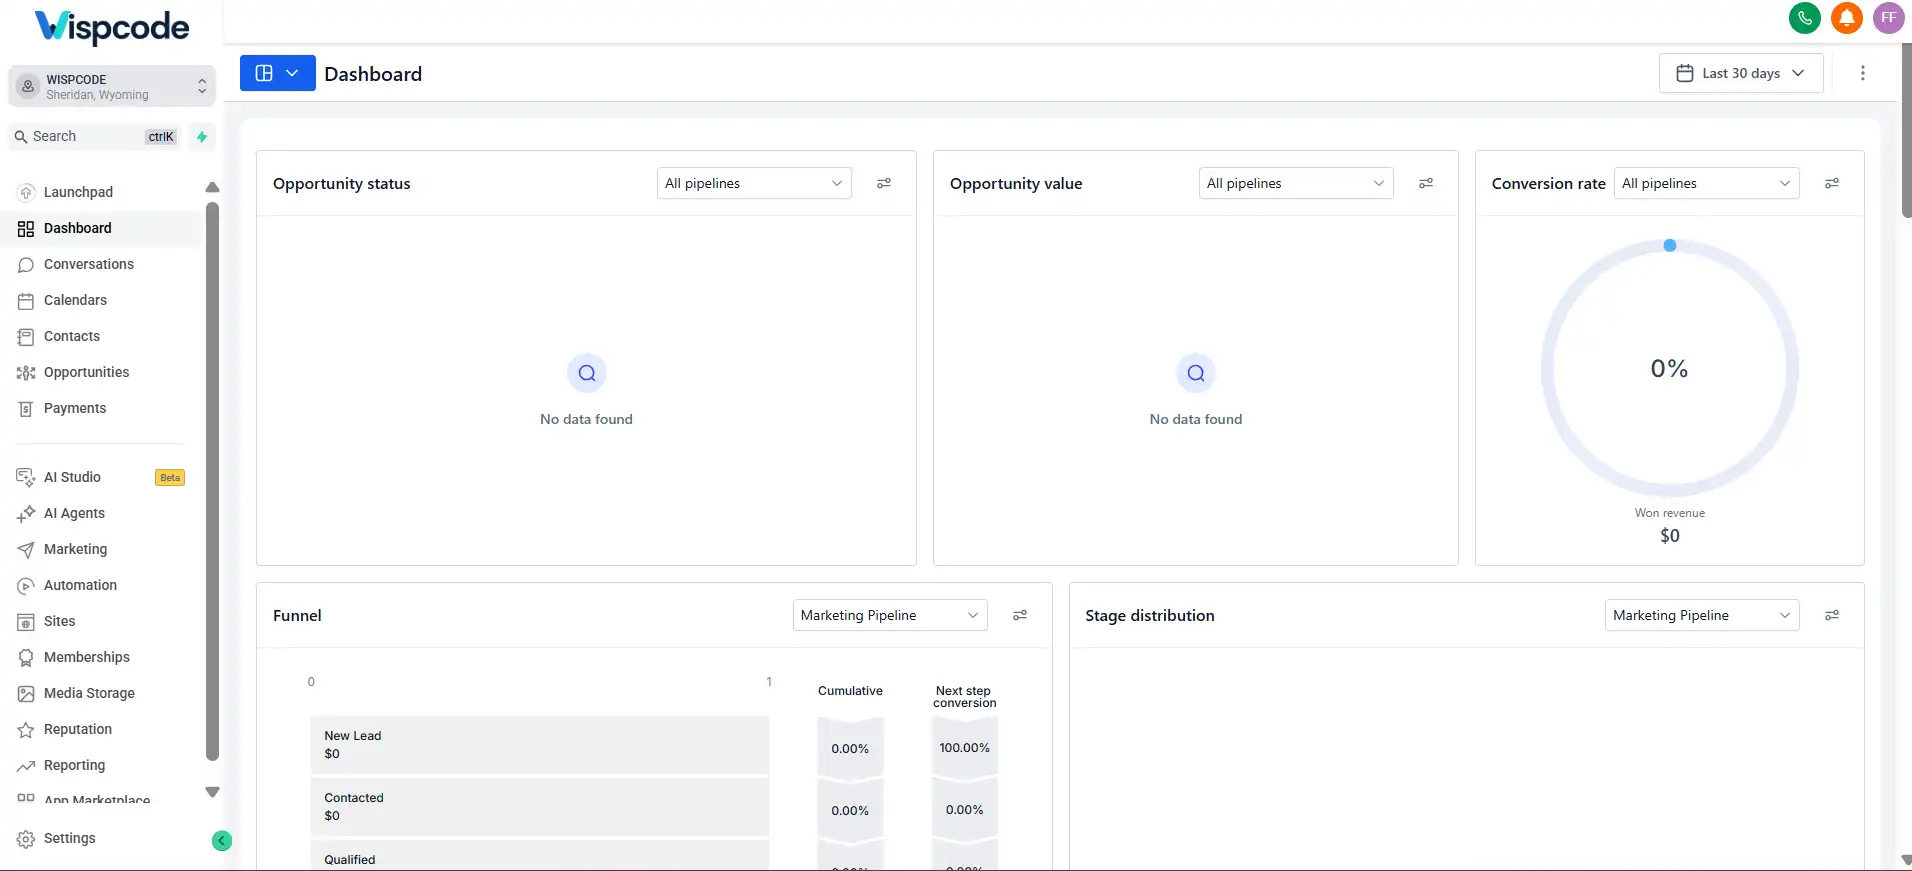Image resolution: width=1912 pixels, height=871 pixels.
Task: Click the green phone dialer icon
Action: [x=1805, y=18]
